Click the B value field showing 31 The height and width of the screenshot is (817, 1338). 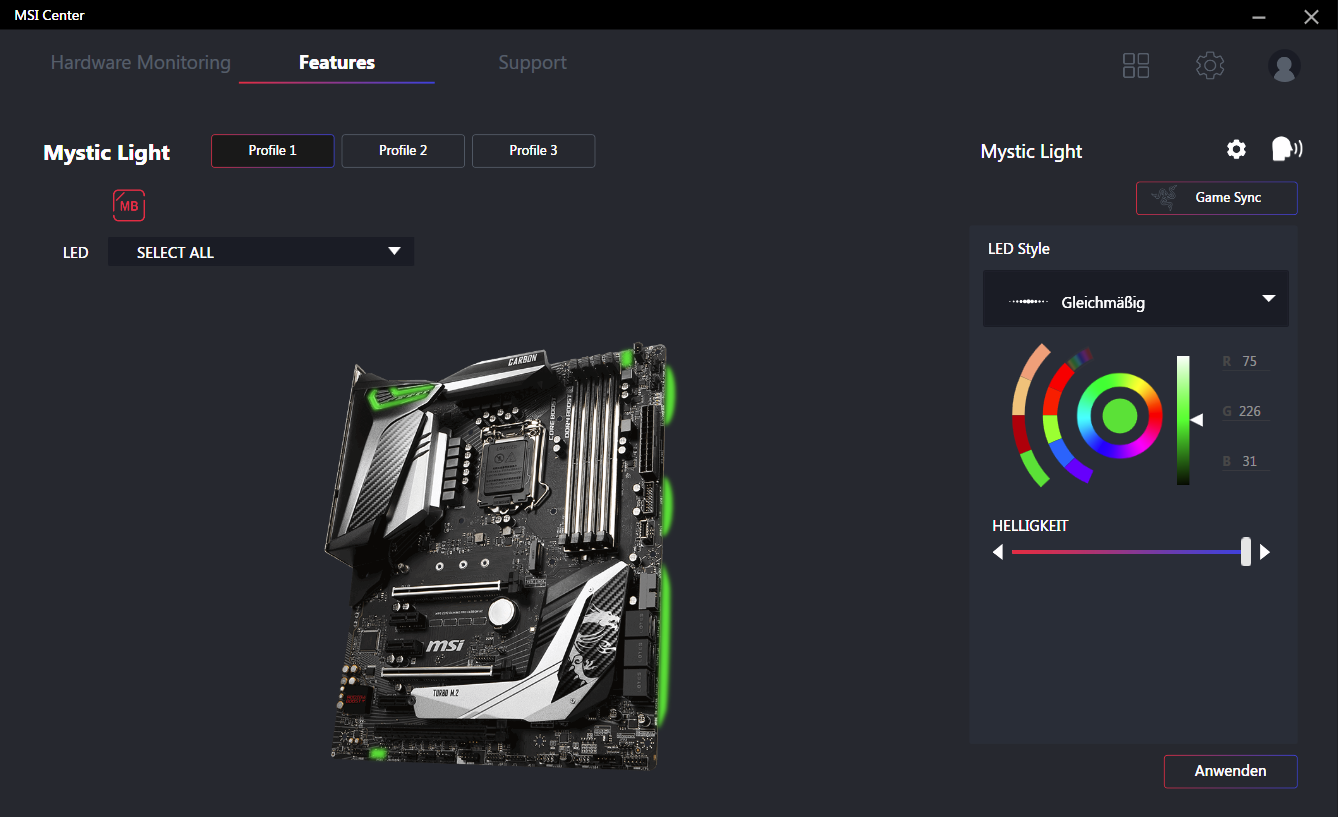pos(1246,461)
